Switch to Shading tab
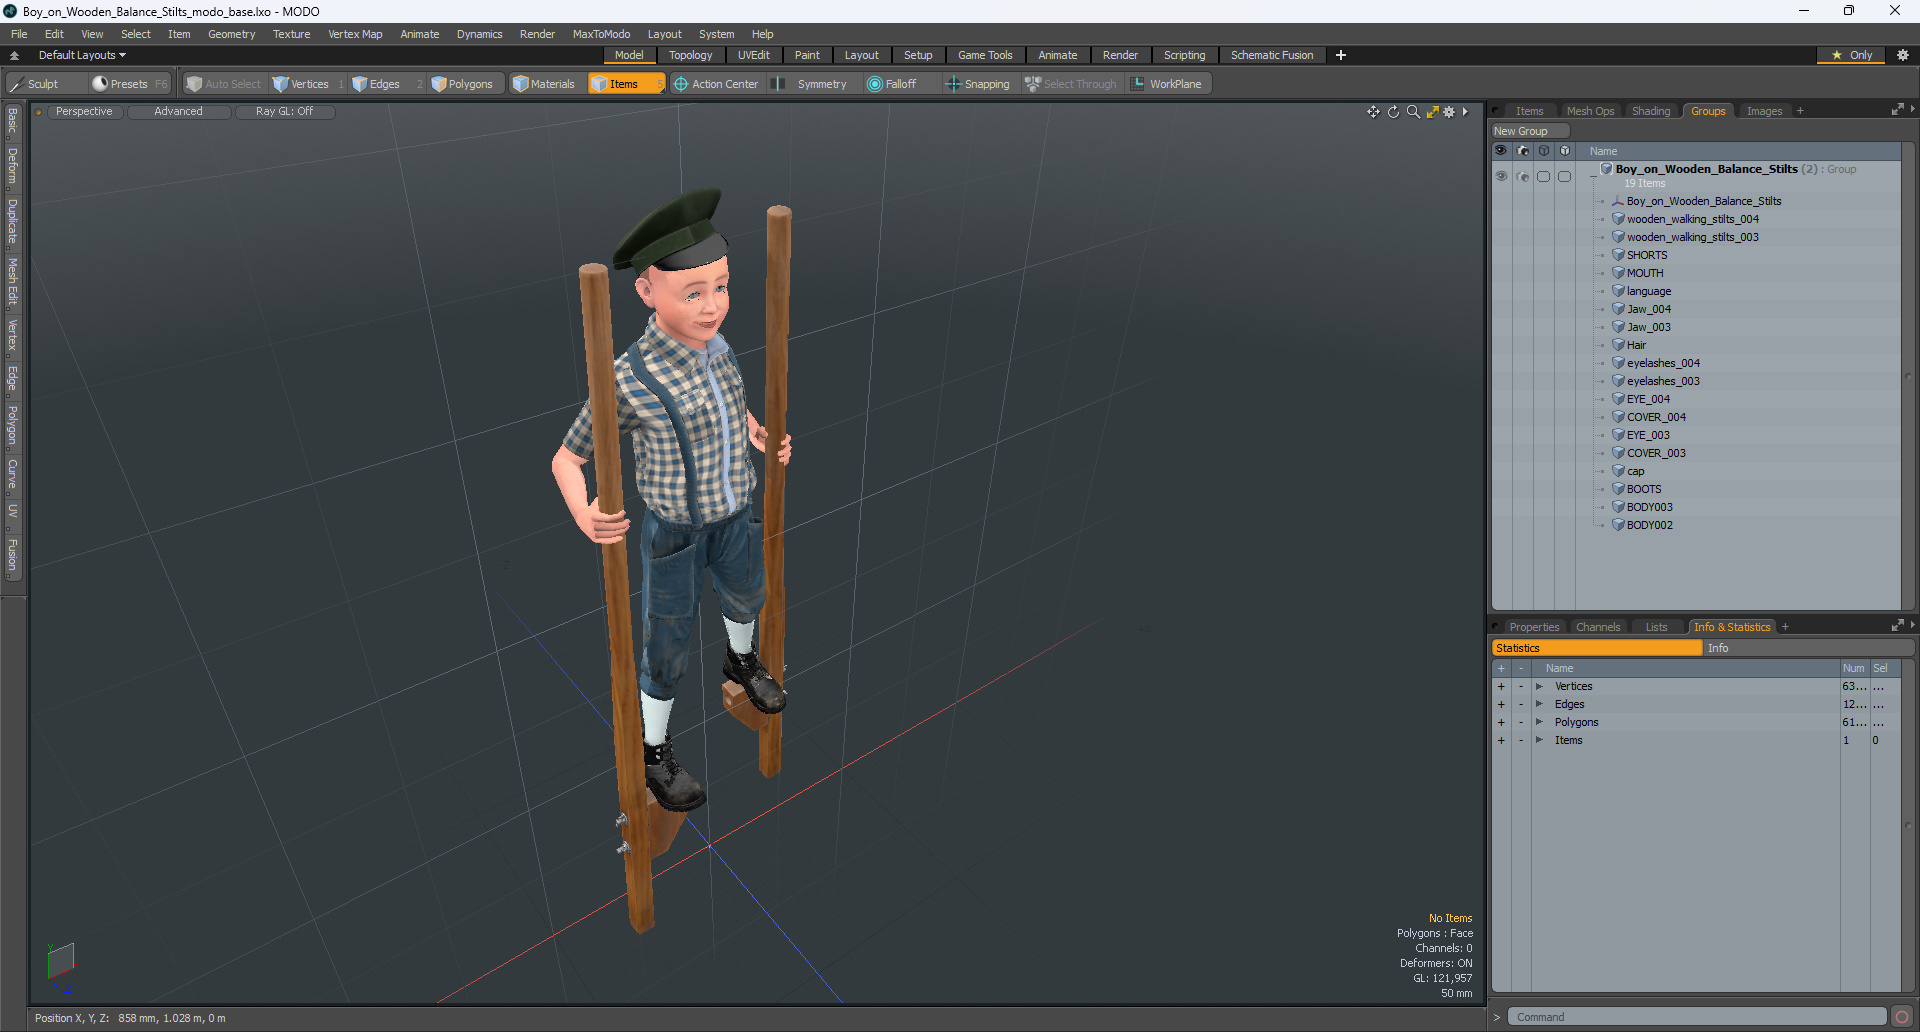The height and width of the screenshot is (1032, 1920). 1651,111
